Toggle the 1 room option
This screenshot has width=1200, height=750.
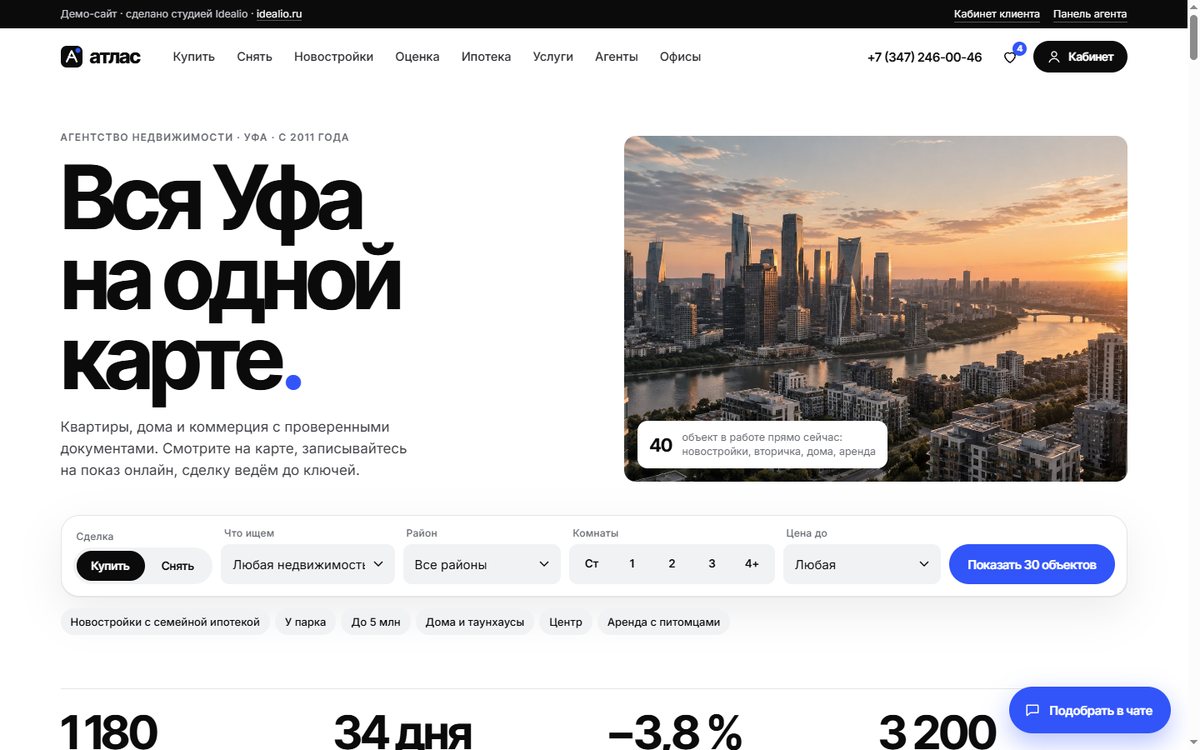(x=632, y=564)
